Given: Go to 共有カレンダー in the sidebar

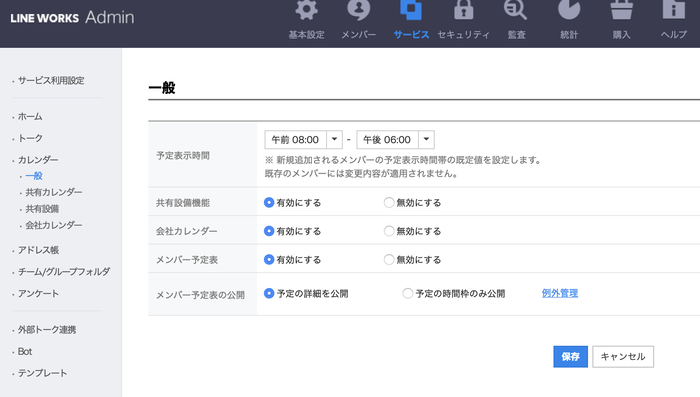Looking at the screenshot, I should click(x=54, y=192).
